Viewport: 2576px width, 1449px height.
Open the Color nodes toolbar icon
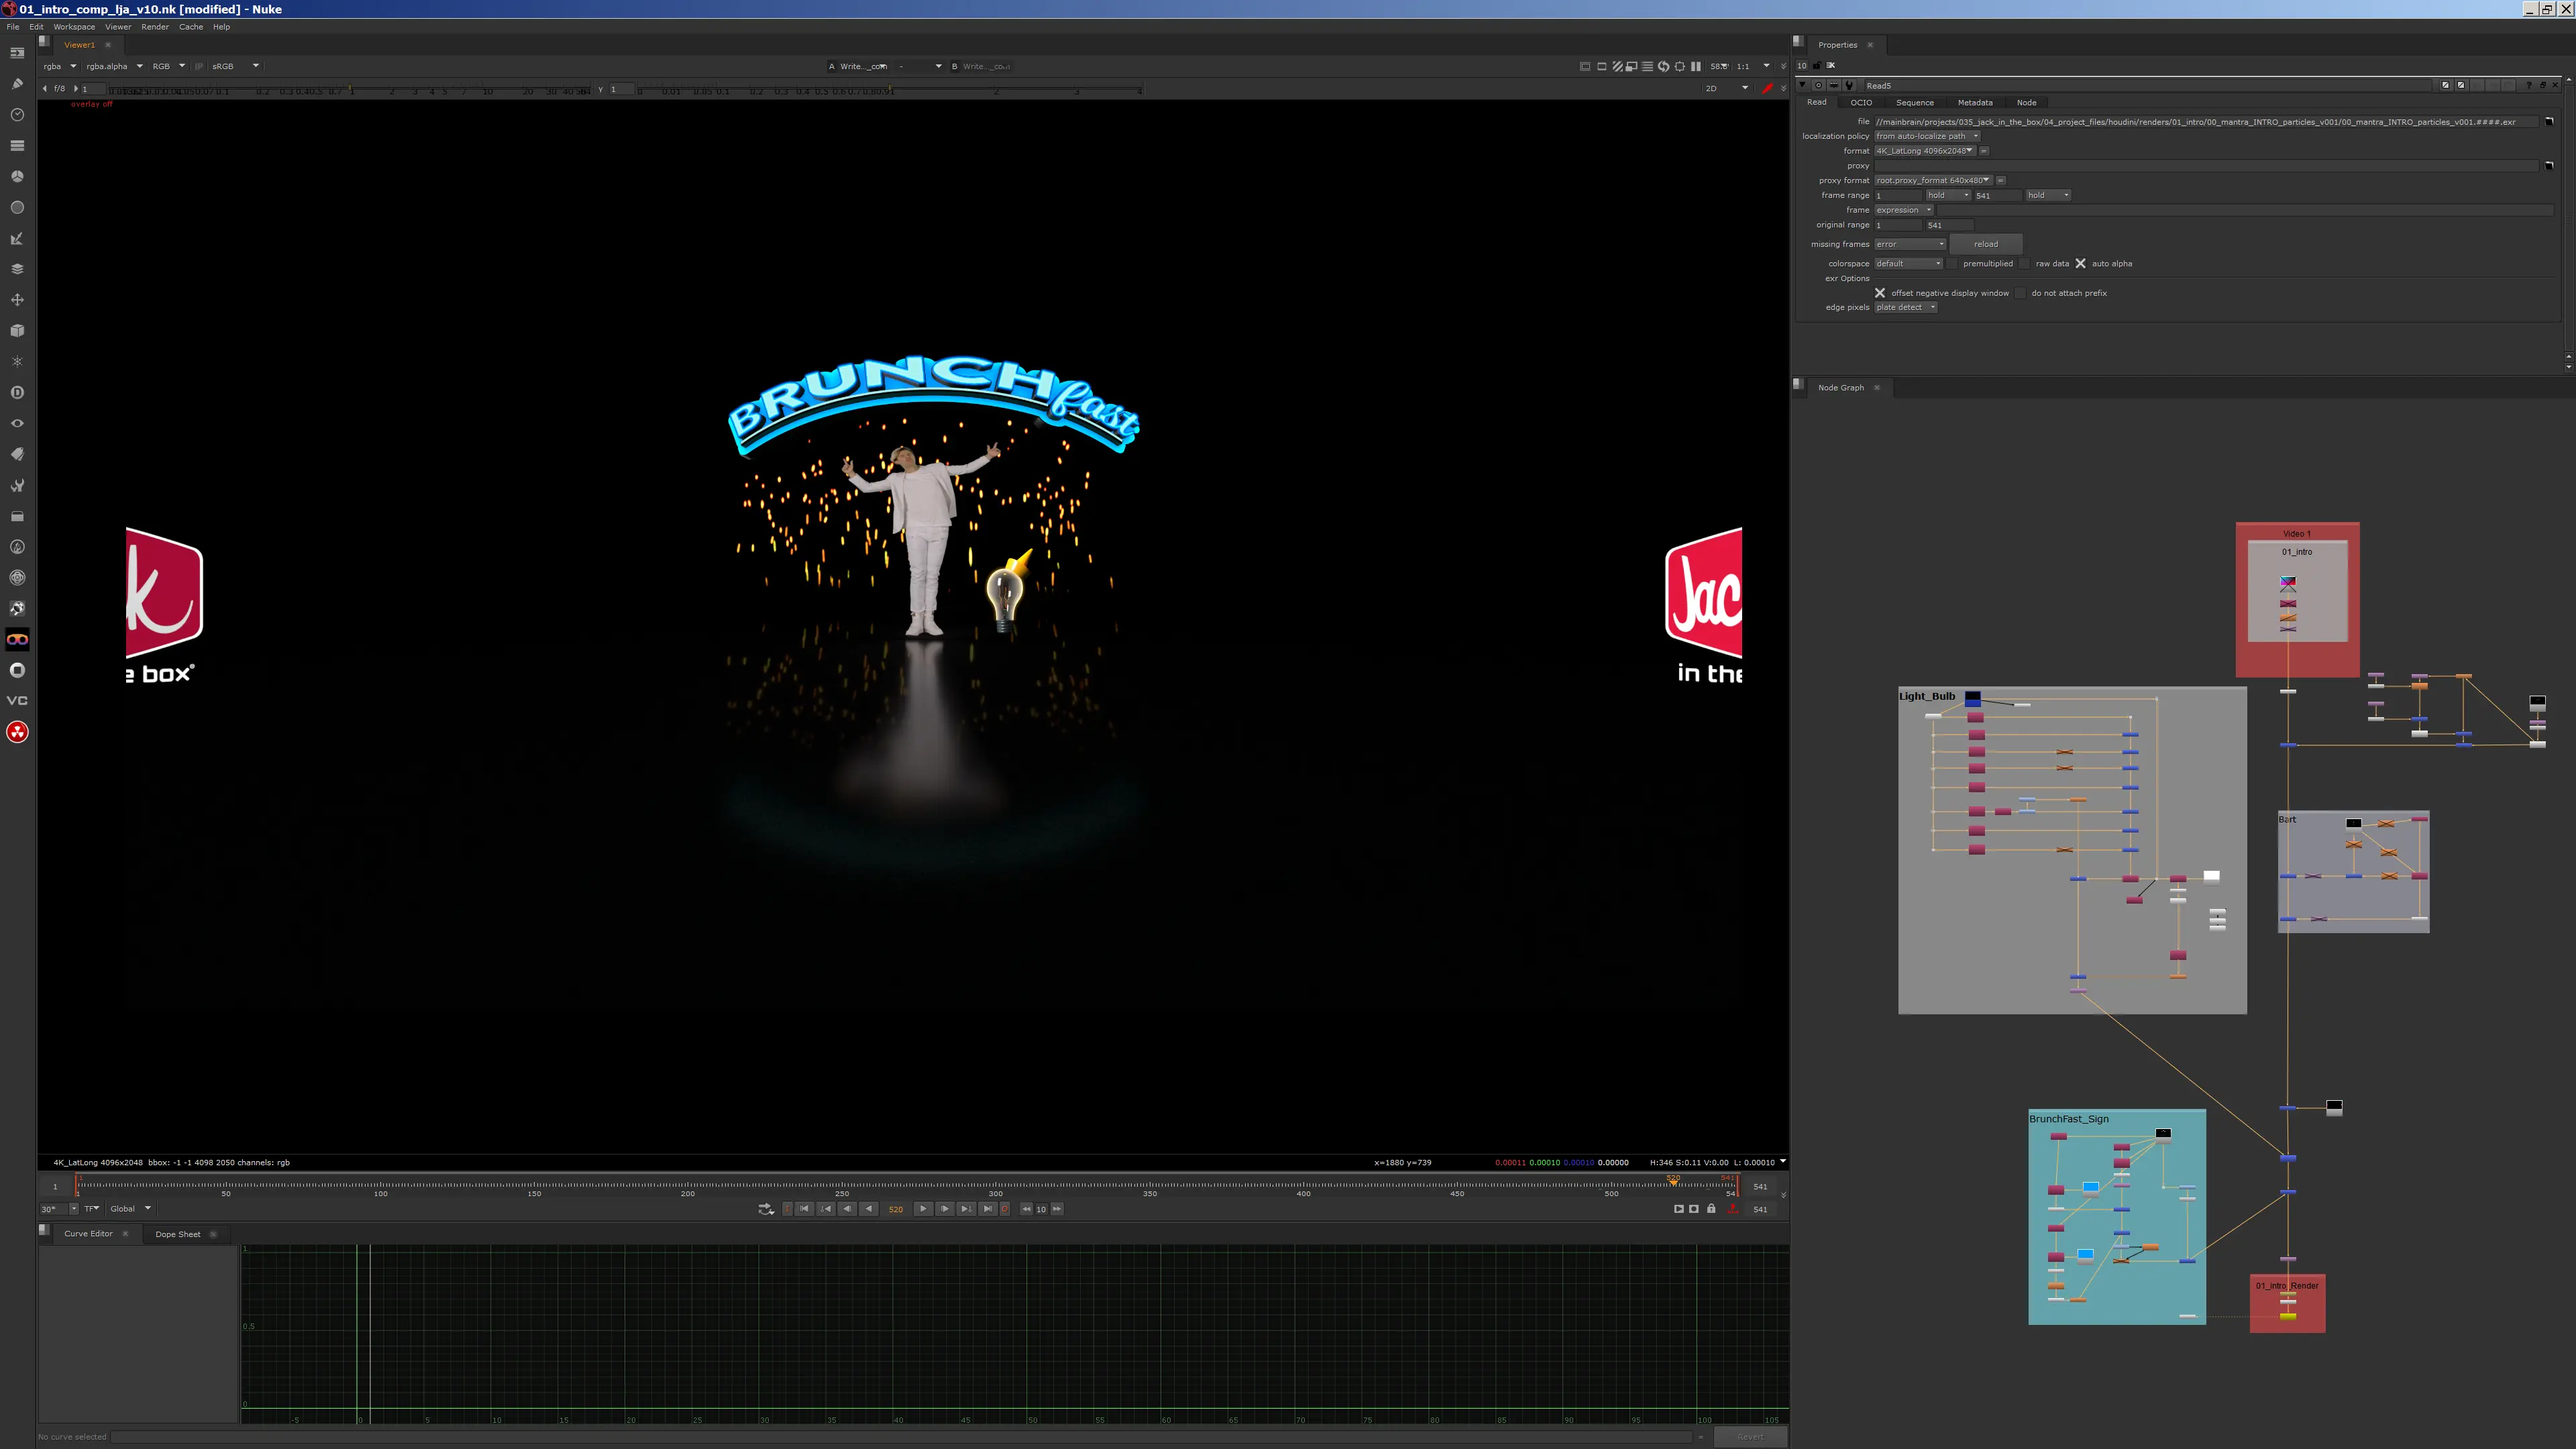17,176
